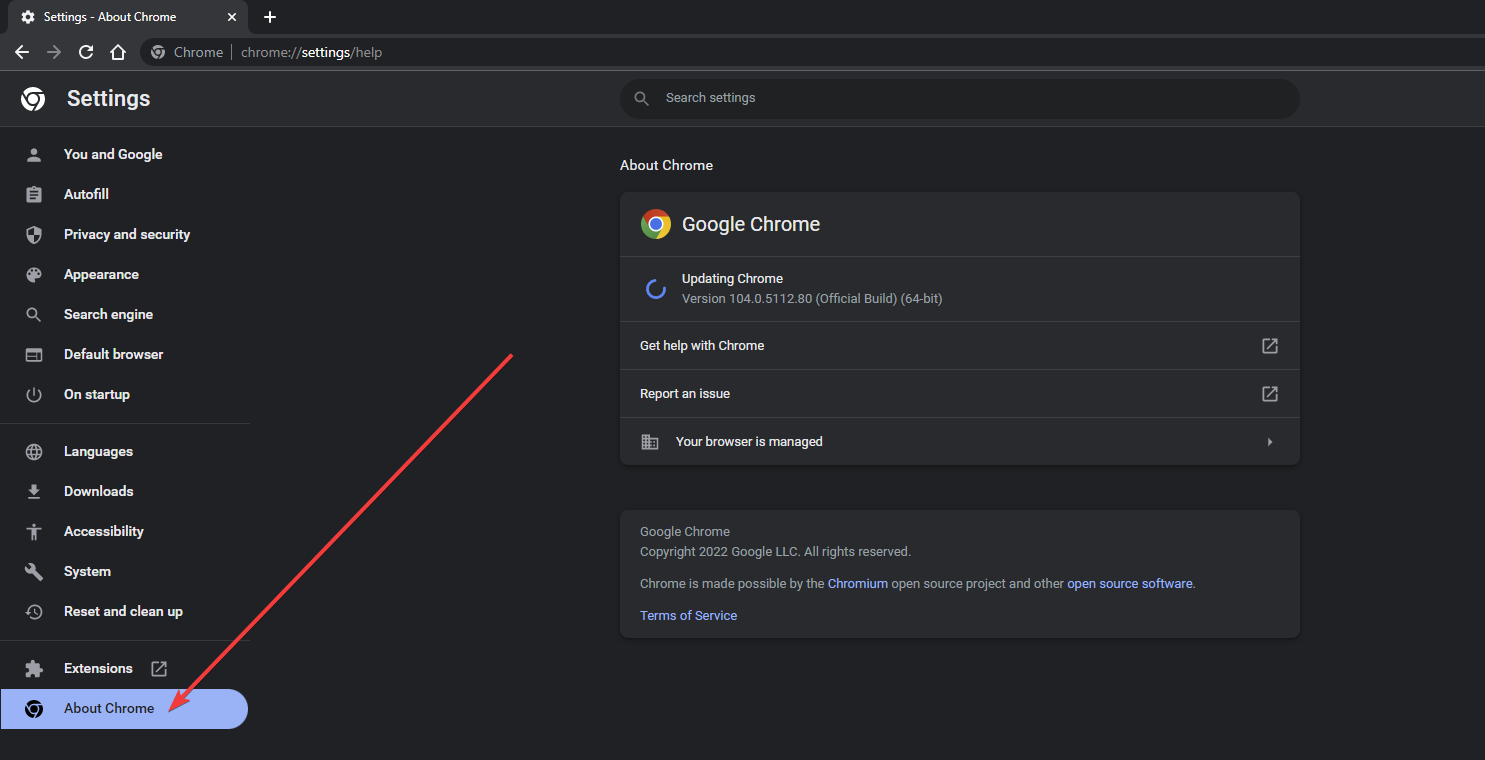This screenshot has width=1485, height=760.
Task: Open Default browser settings
Action: (113, 354)
